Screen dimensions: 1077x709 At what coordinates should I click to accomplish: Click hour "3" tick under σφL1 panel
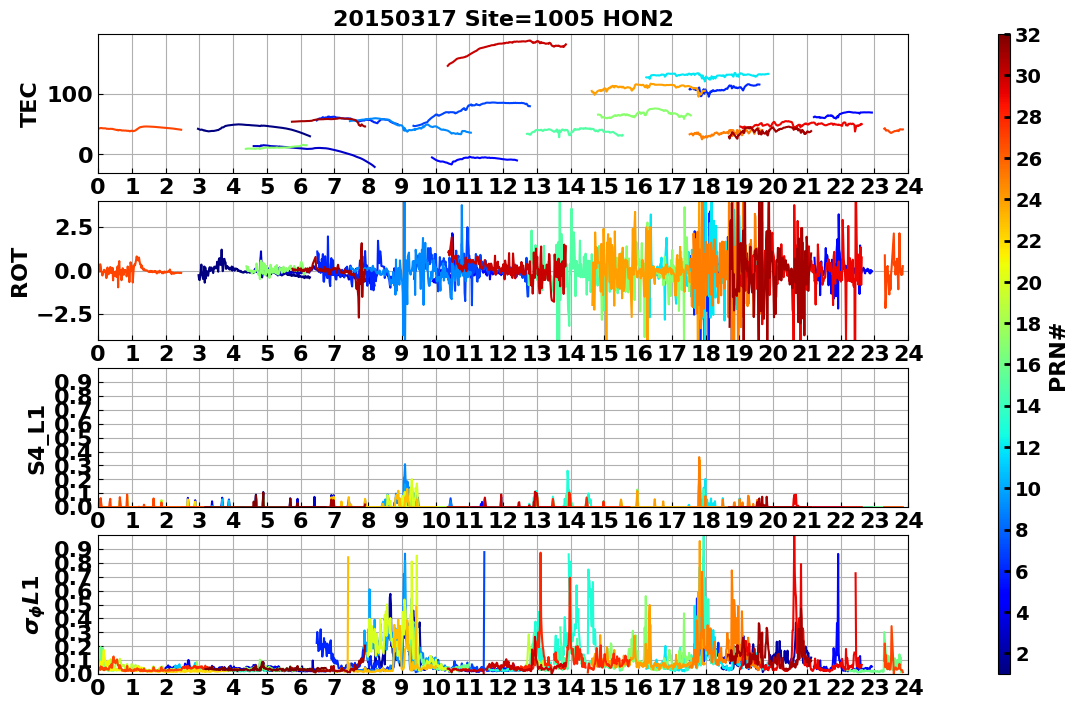pos(200,687)
